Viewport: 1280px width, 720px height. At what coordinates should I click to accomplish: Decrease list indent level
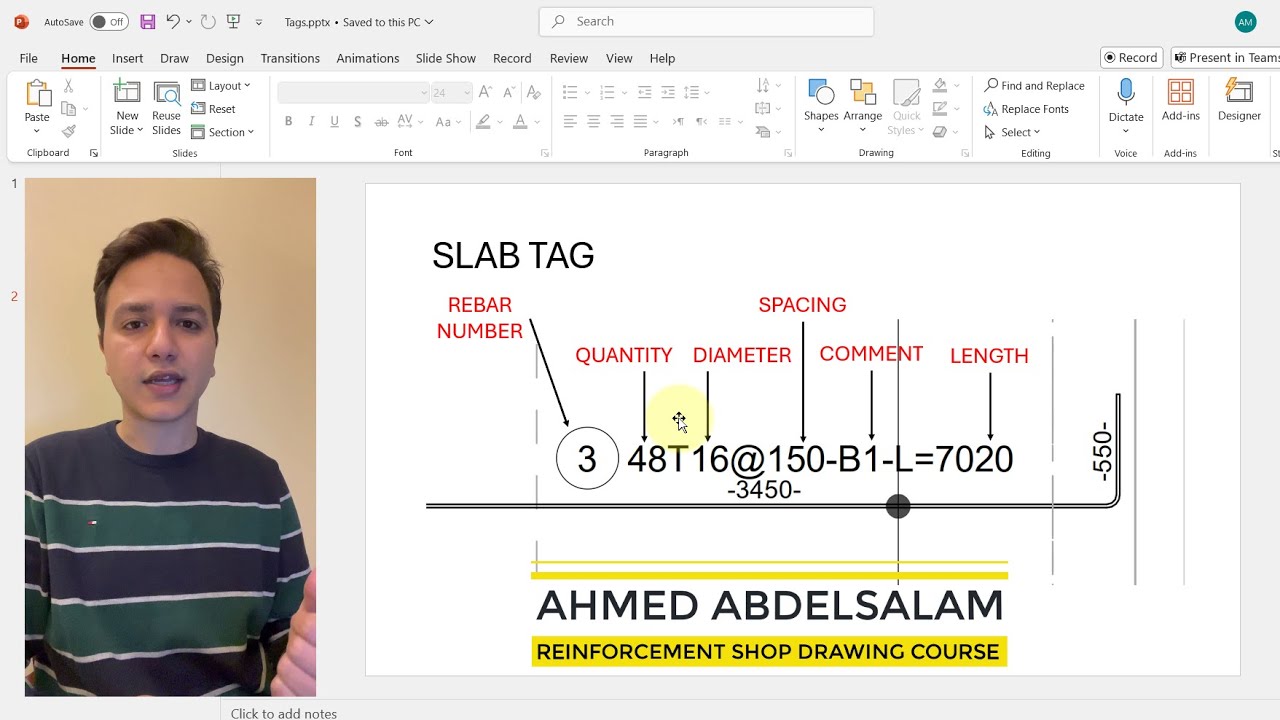tap(645, 92)
